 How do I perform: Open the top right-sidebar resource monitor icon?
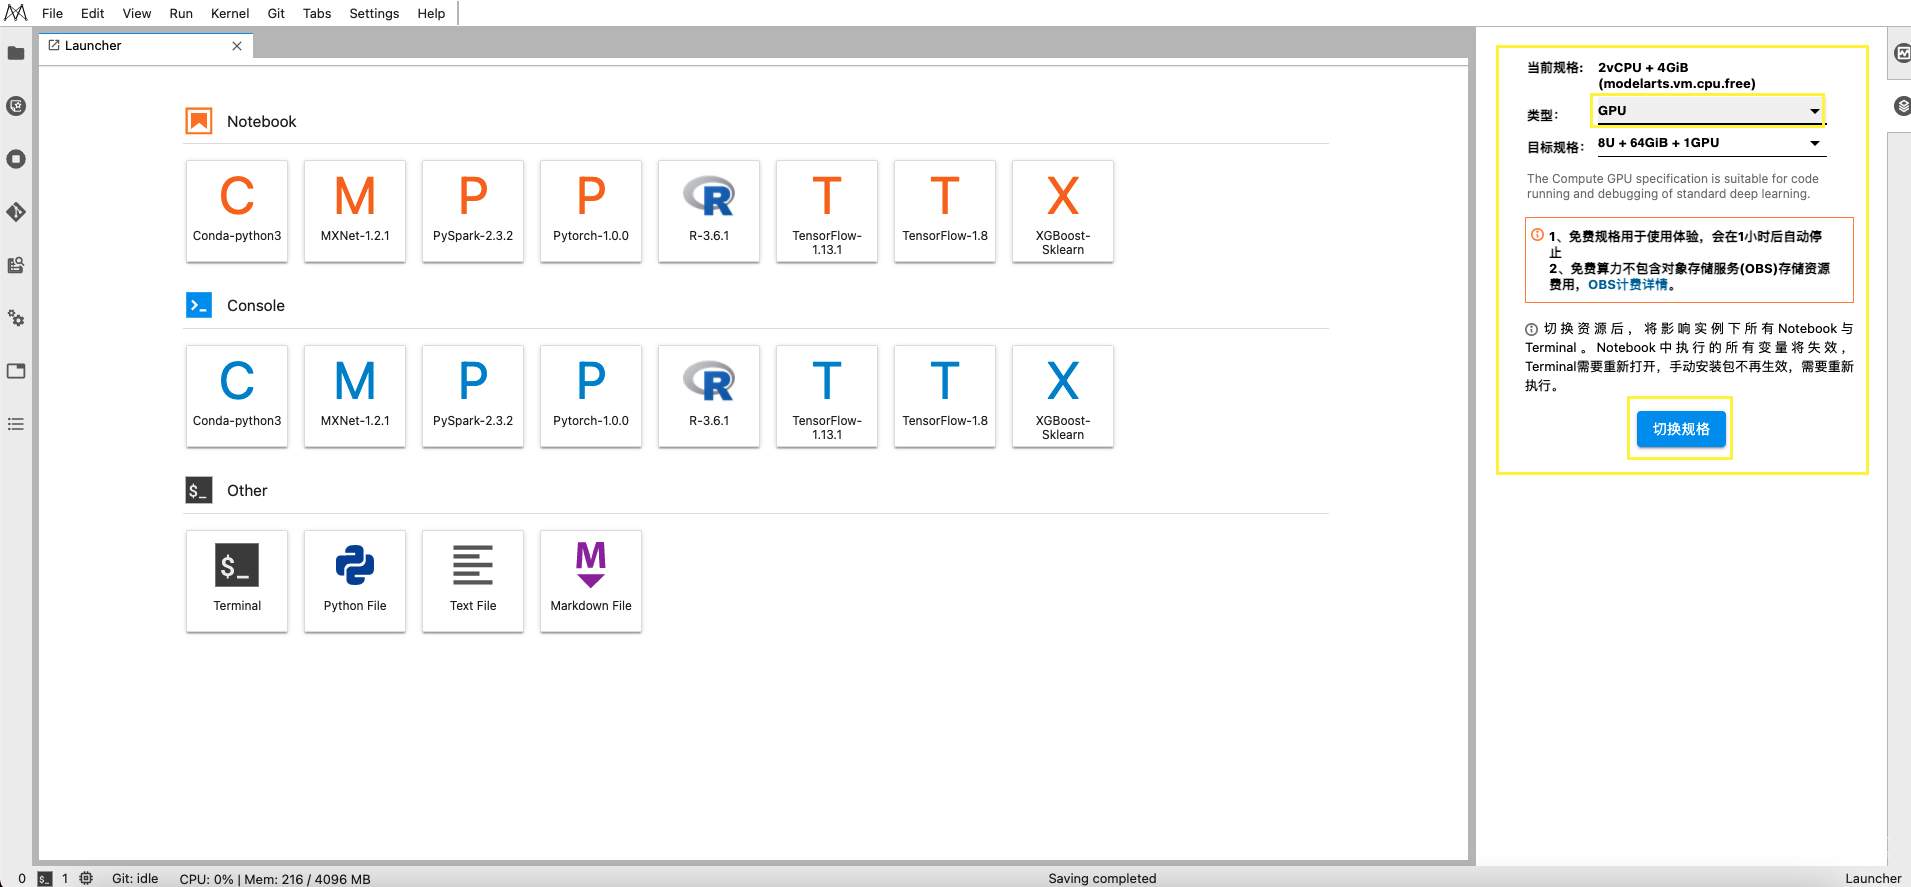1902,53
